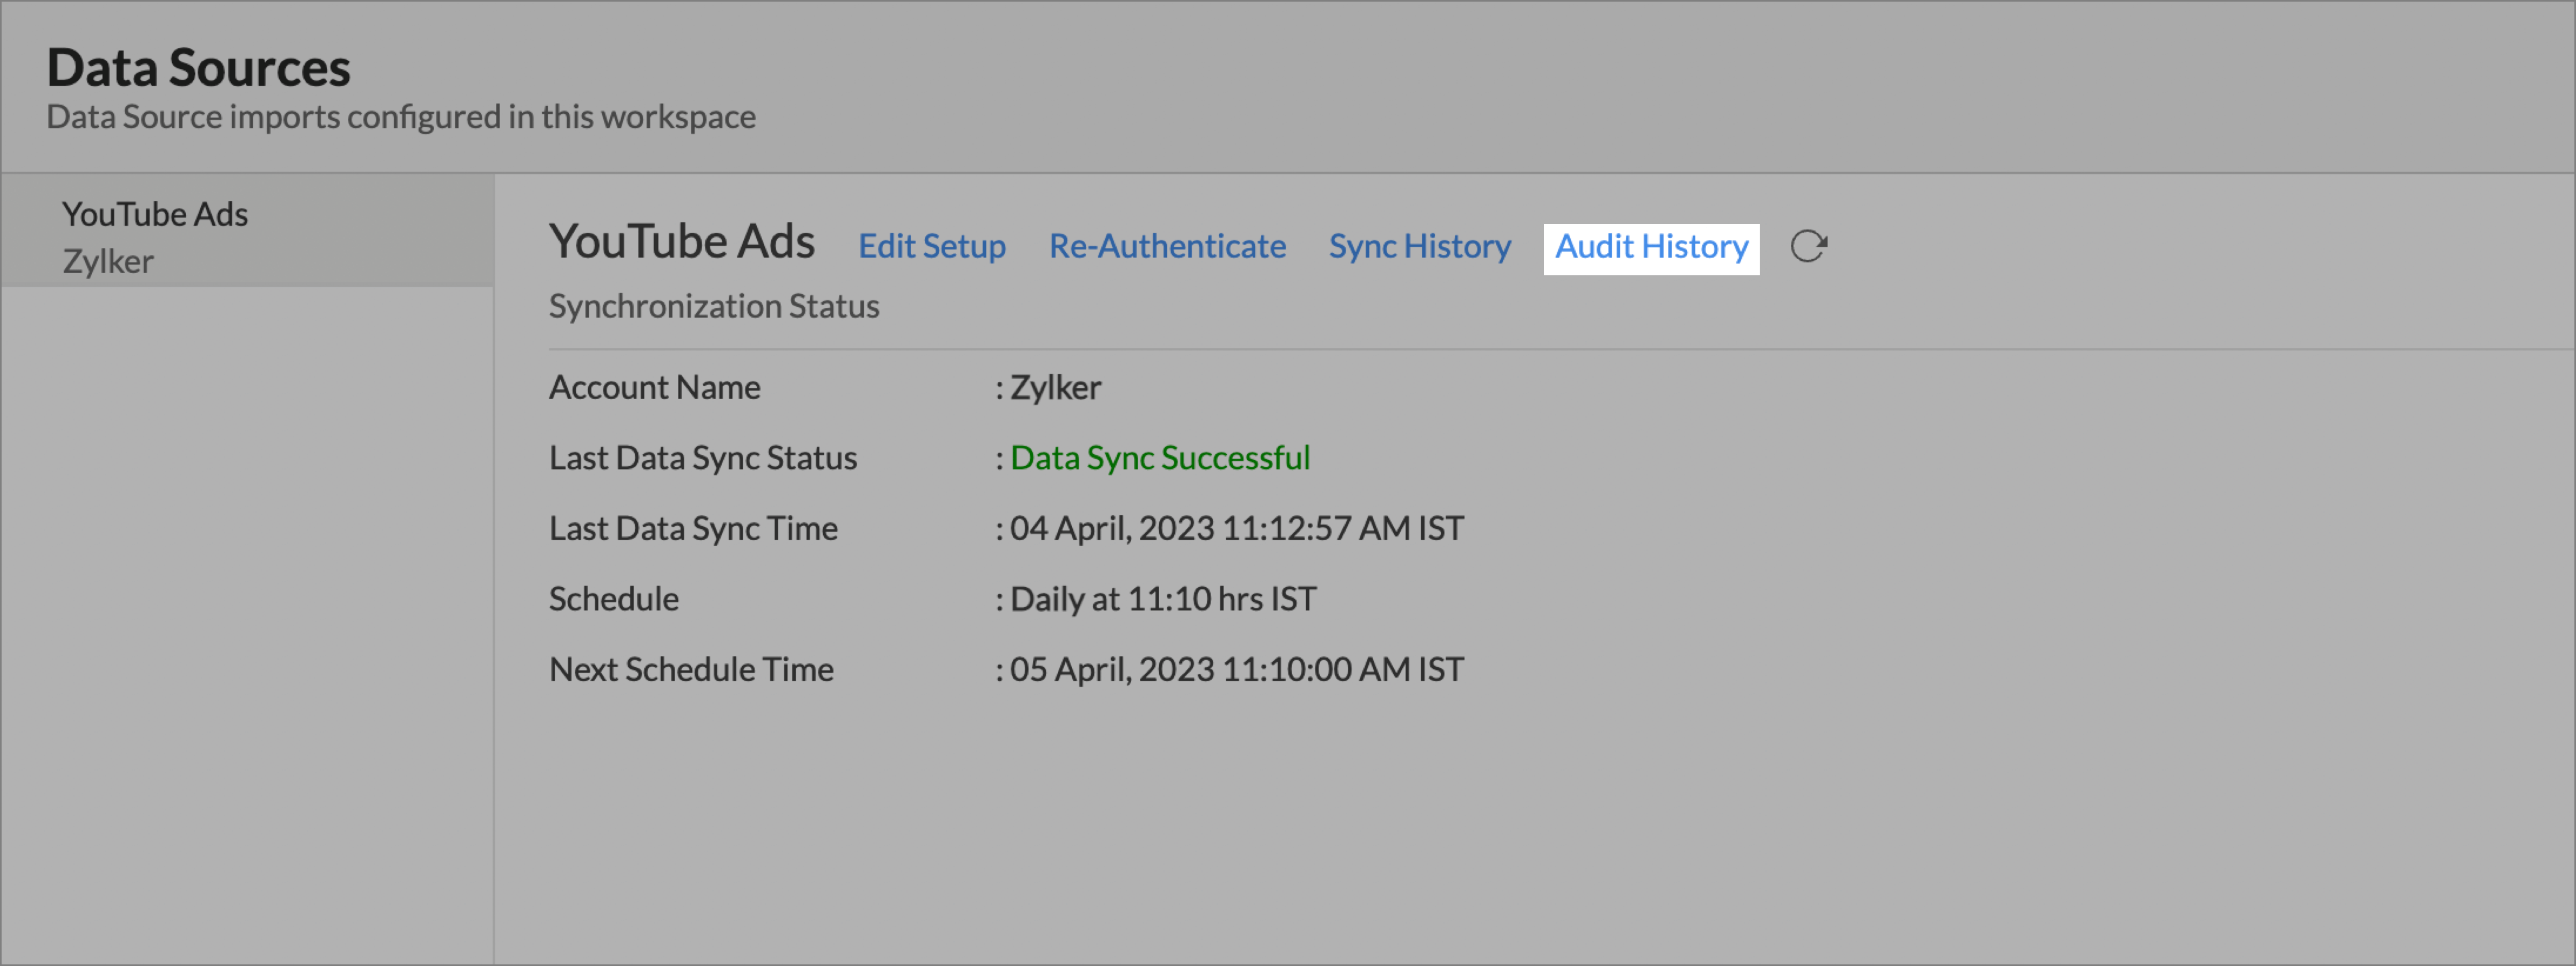Click the Data Sources heading

coord(198,68)
